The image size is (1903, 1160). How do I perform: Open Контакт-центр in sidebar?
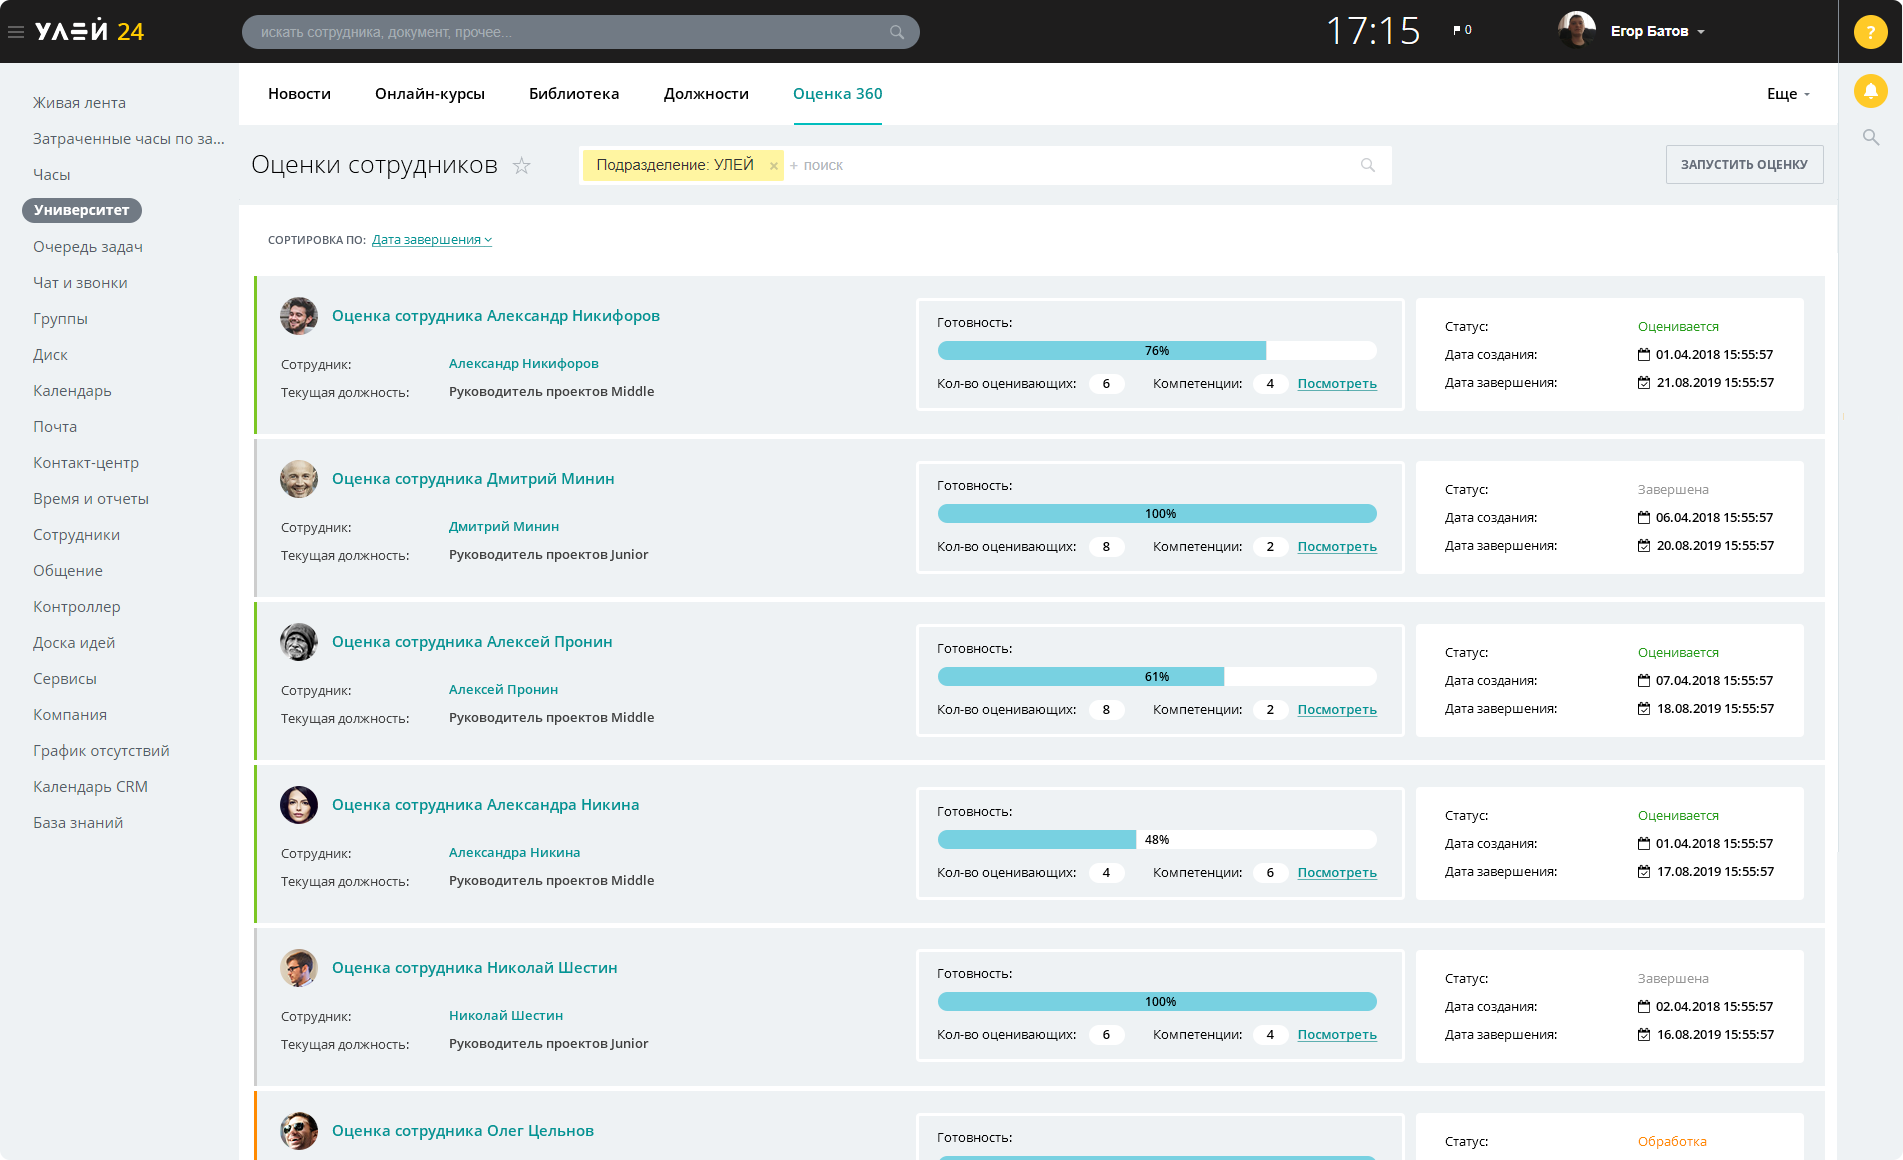(x=86, y=463)
